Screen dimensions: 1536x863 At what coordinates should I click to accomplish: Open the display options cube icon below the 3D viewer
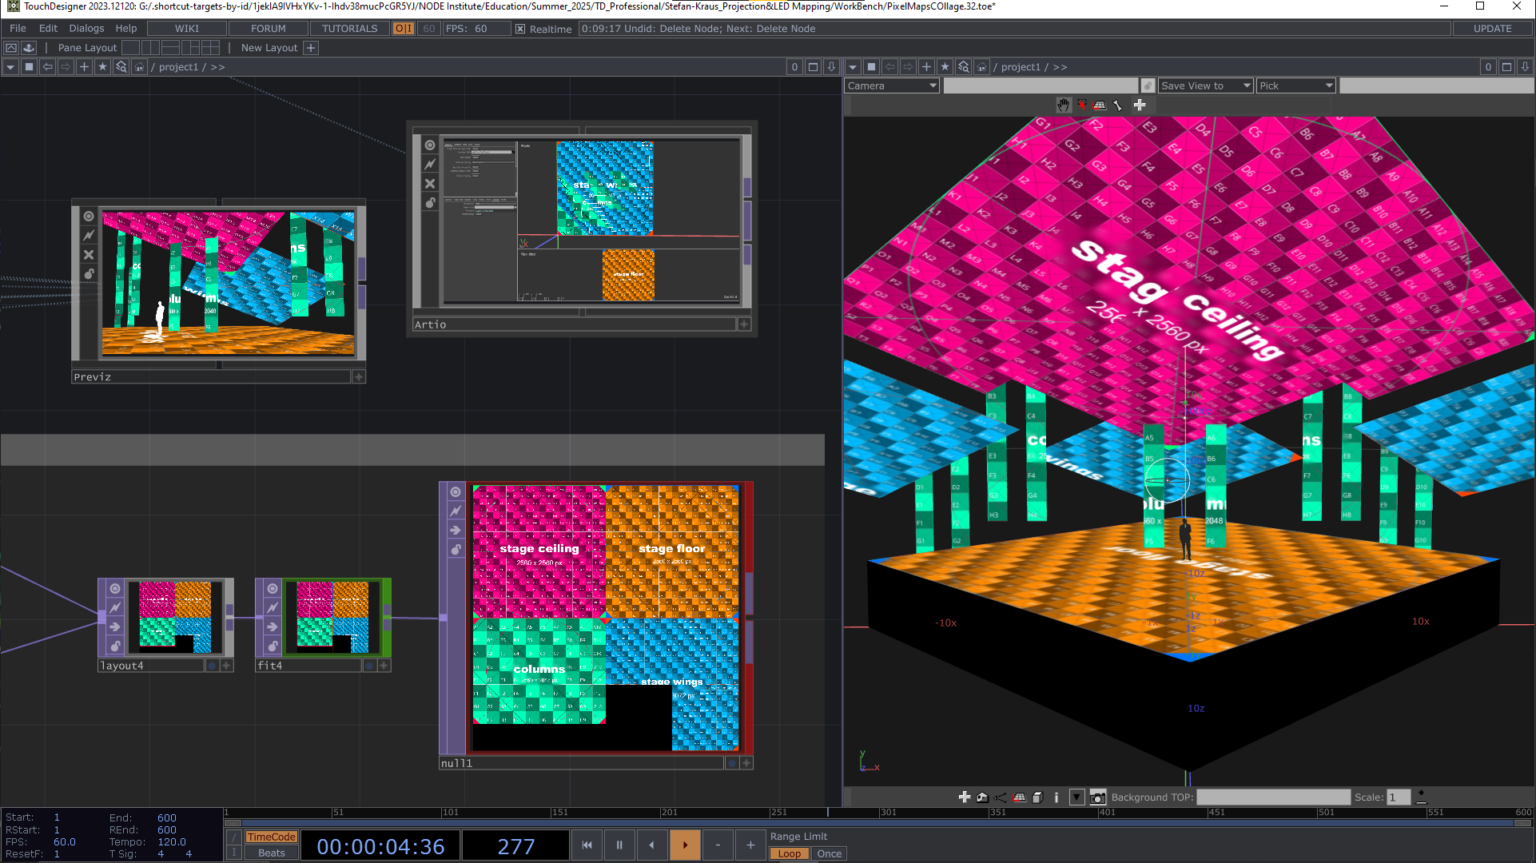tap(1037, 797)
